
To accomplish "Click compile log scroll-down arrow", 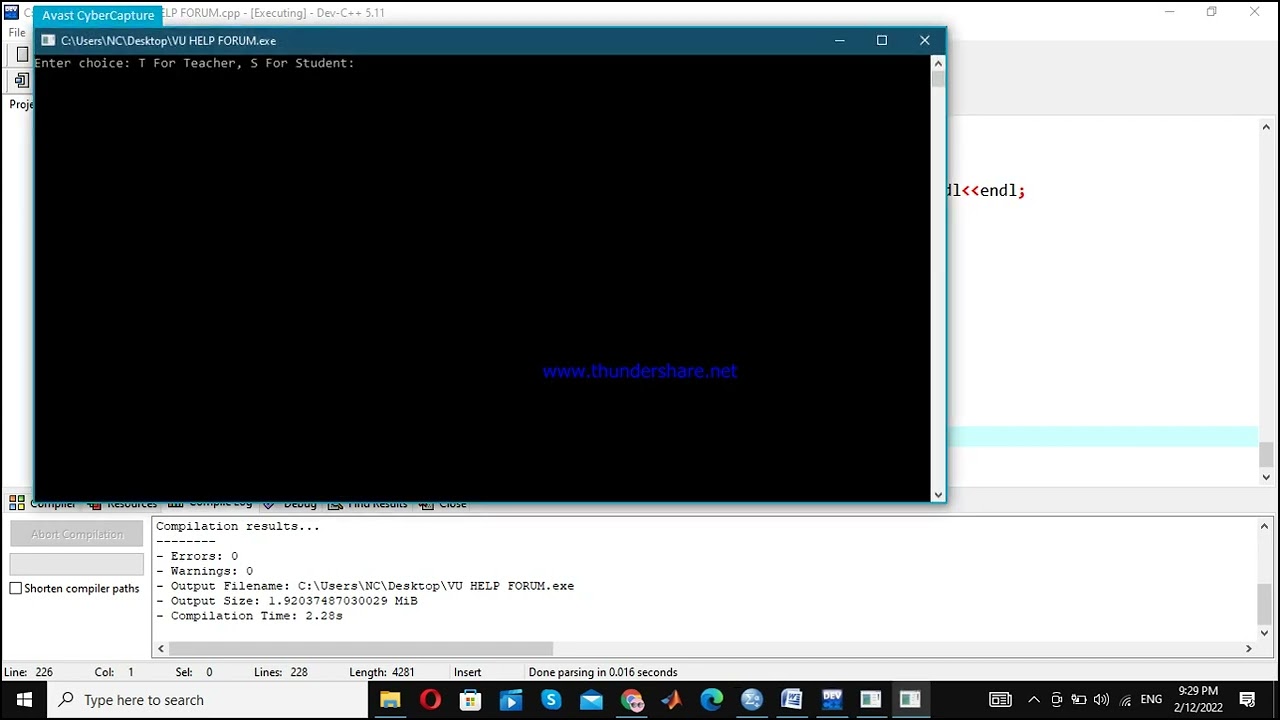I will [x=1264, y=632].
